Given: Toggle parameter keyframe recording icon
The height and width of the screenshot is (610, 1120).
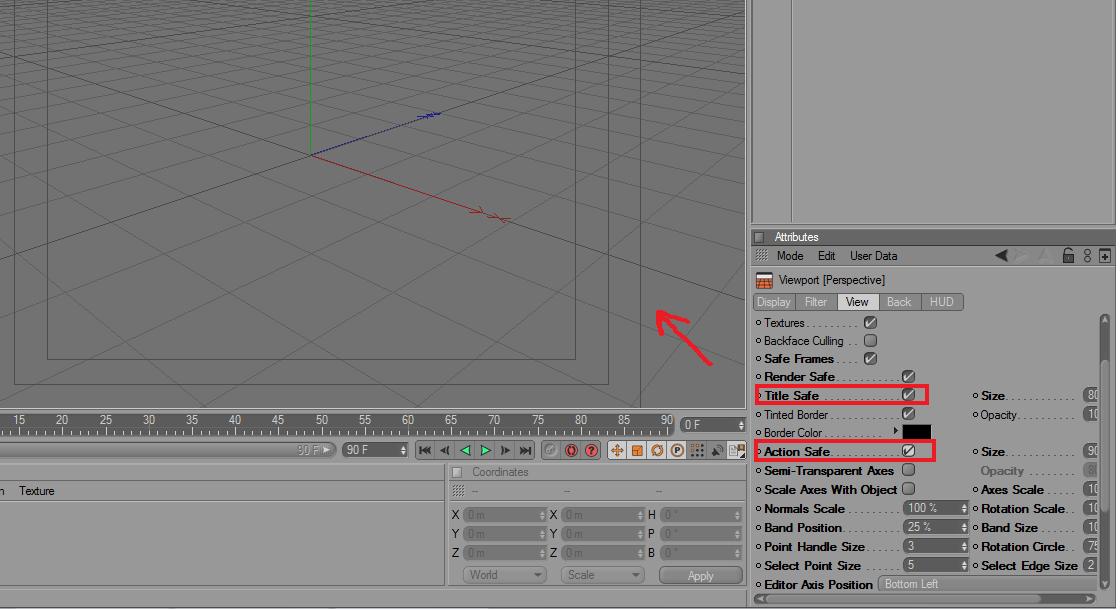Looking at the screenshot, I should (x=677, y=450).
